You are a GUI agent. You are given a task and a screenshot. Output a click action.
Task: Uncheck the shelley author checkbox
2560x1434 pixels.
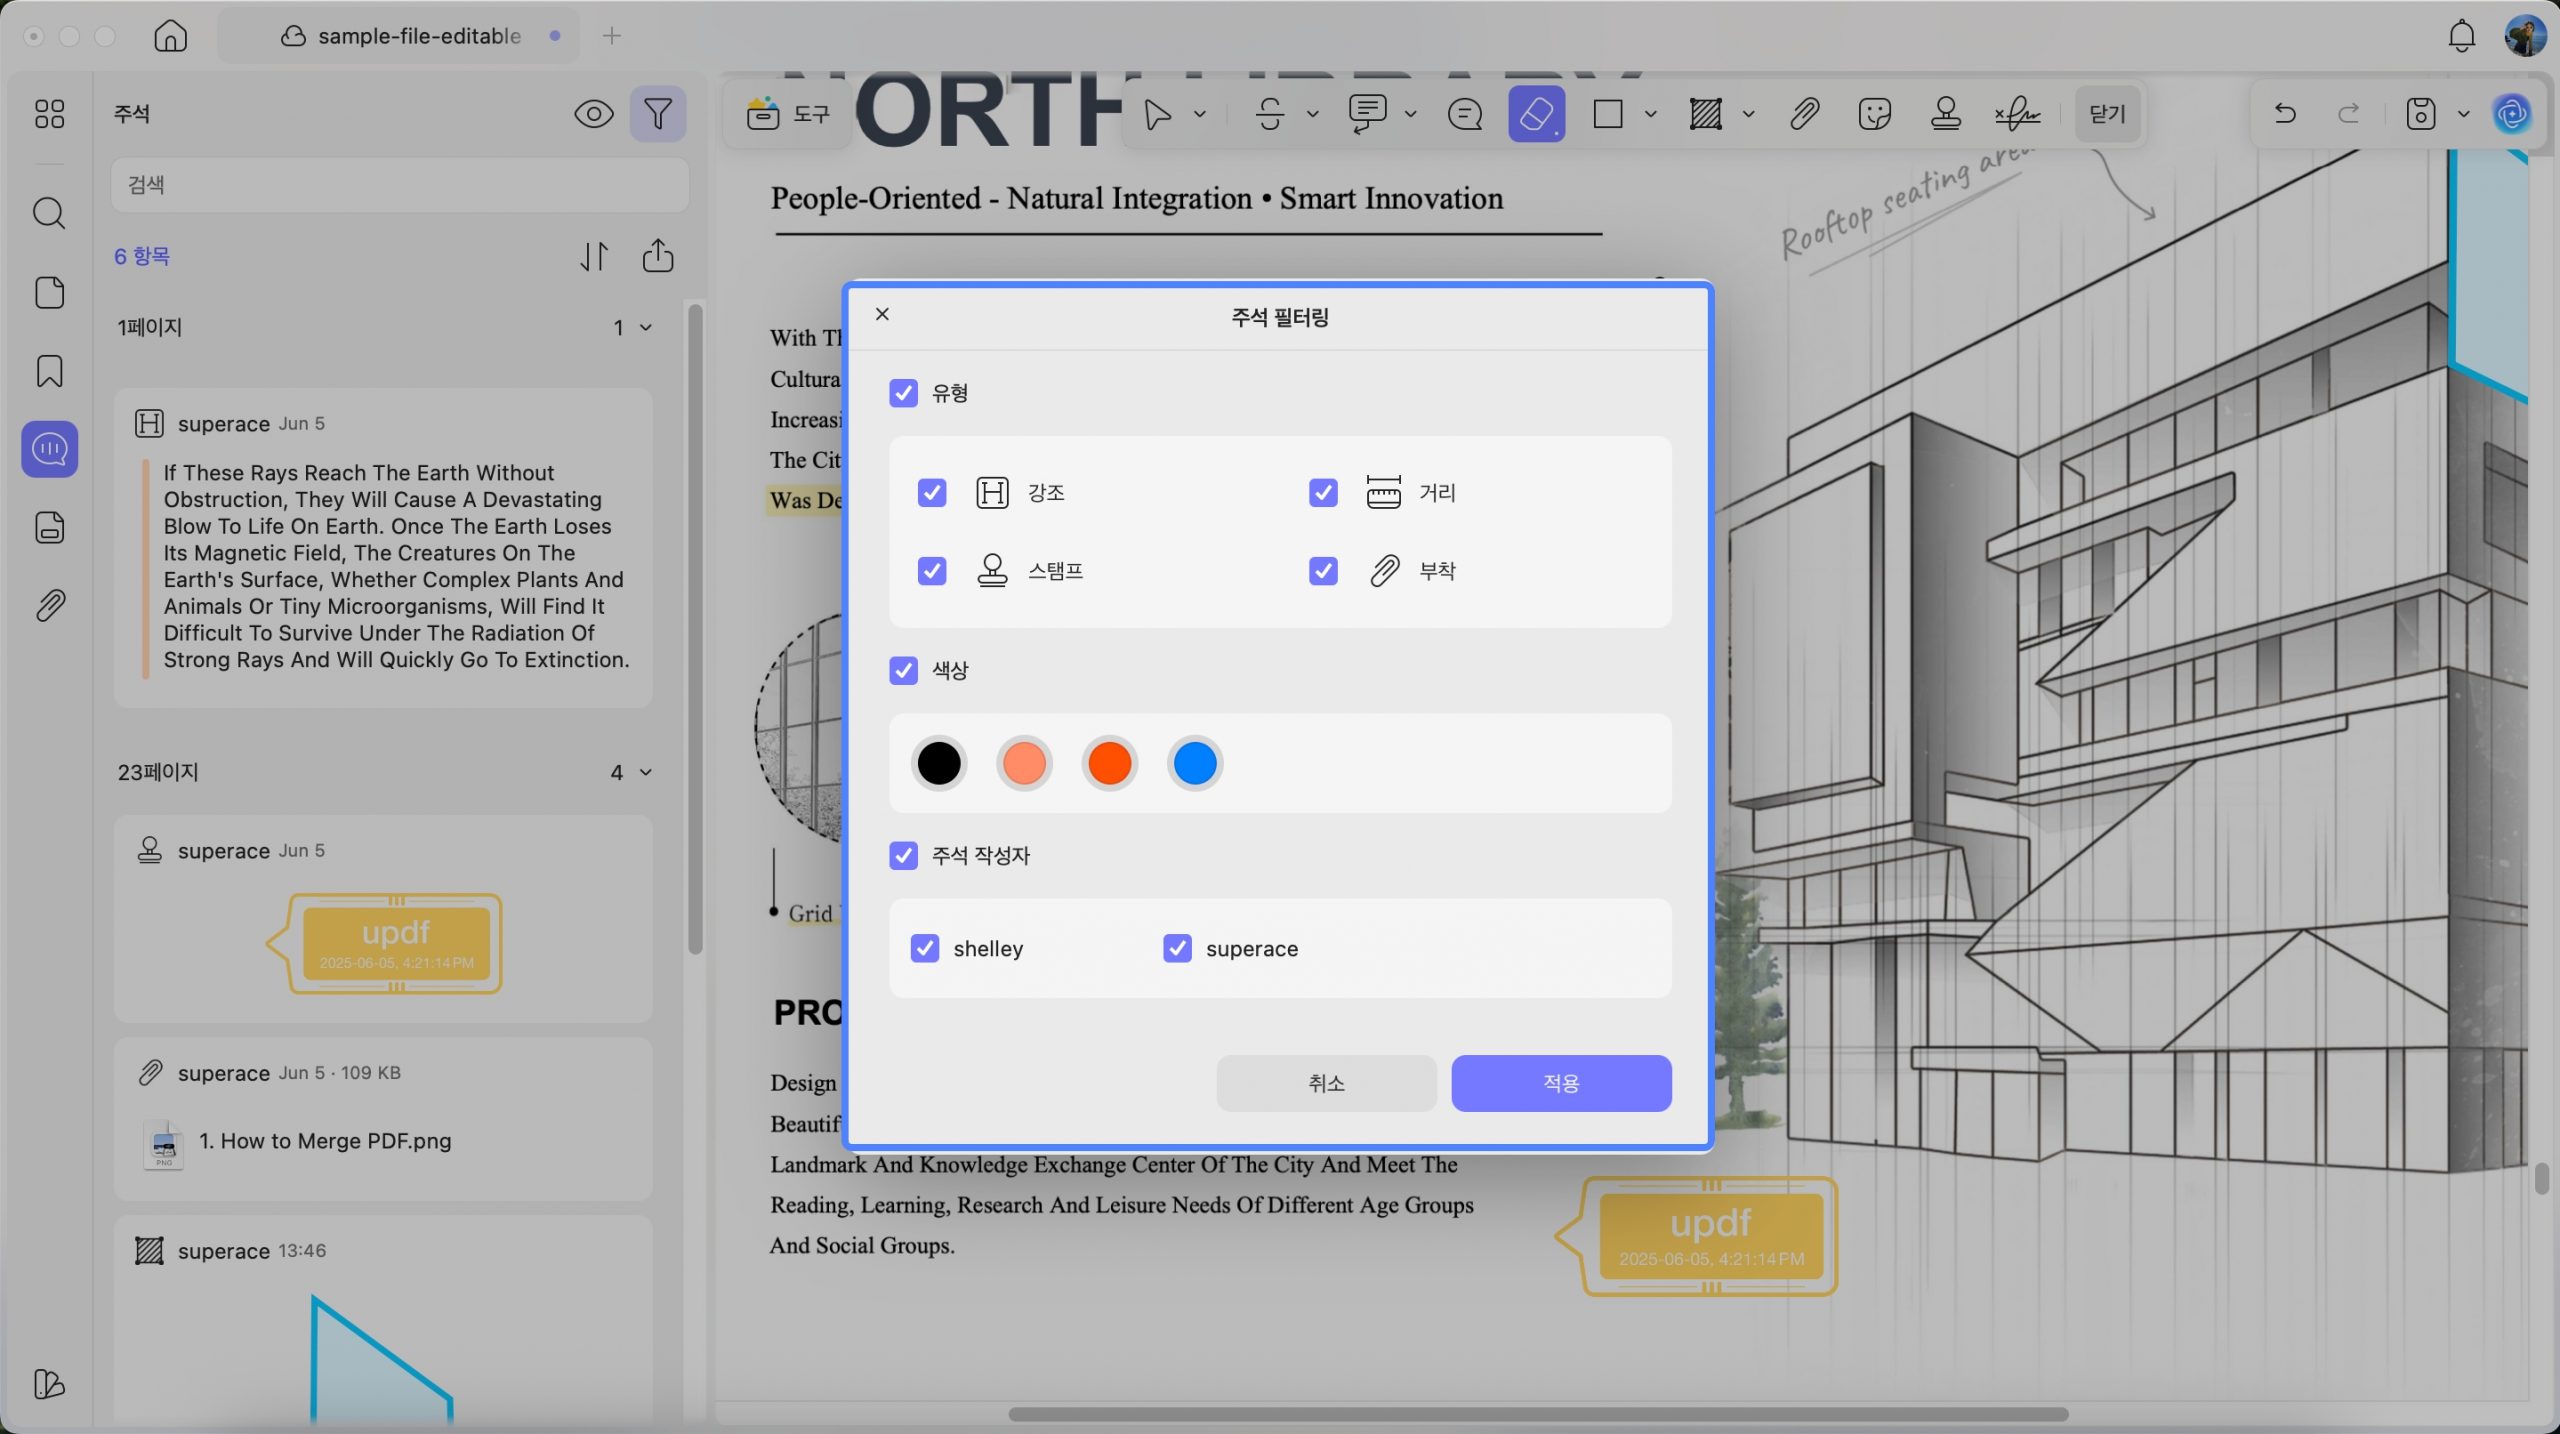(924, 948)
